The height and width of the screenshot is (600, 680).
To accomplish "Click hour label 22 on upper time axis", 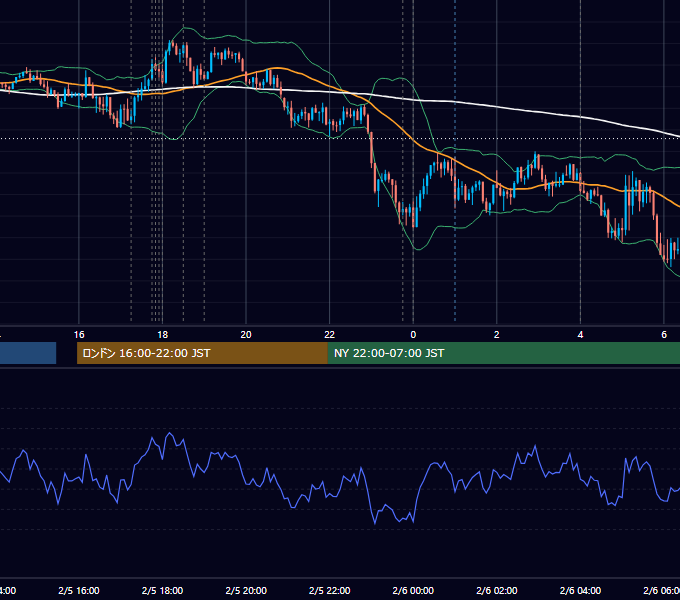I will click(330, 335).
